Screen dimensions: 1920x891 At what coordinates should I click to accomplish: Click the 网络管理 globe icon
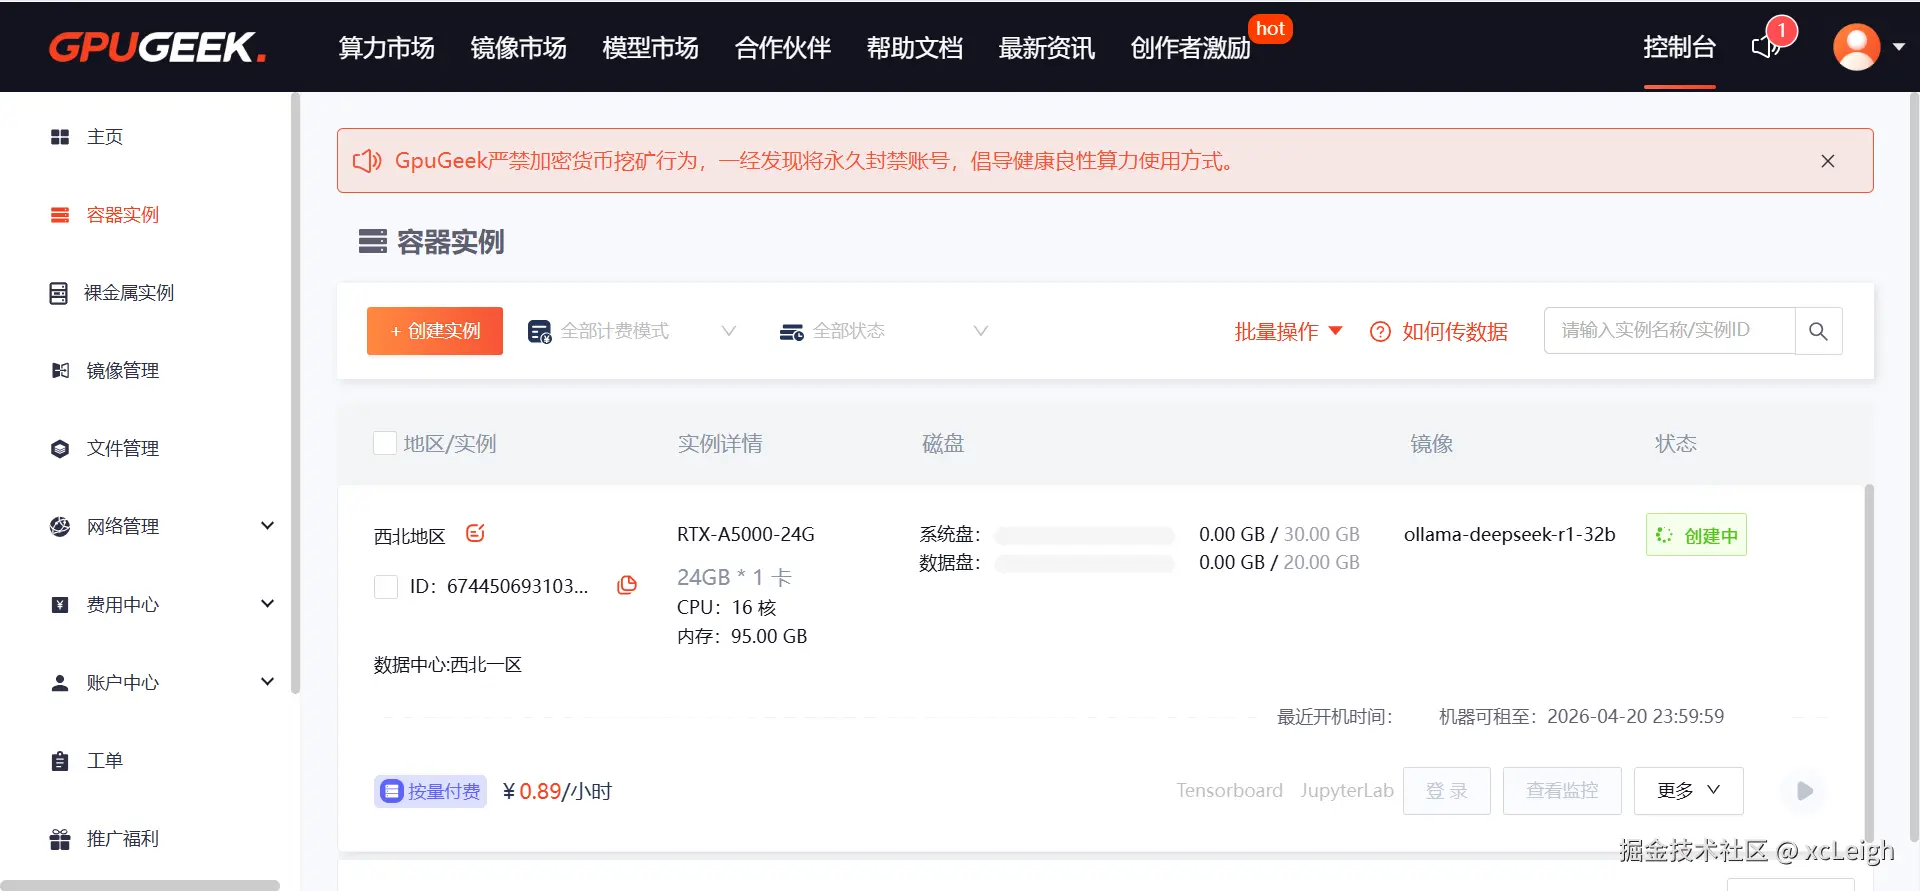[x=60, y=526]
